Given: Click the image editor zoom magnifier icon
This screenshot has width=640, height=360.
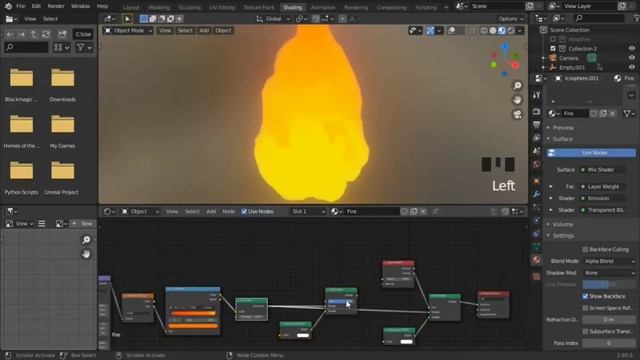Looking at the screenshot, I should [86, 240].
